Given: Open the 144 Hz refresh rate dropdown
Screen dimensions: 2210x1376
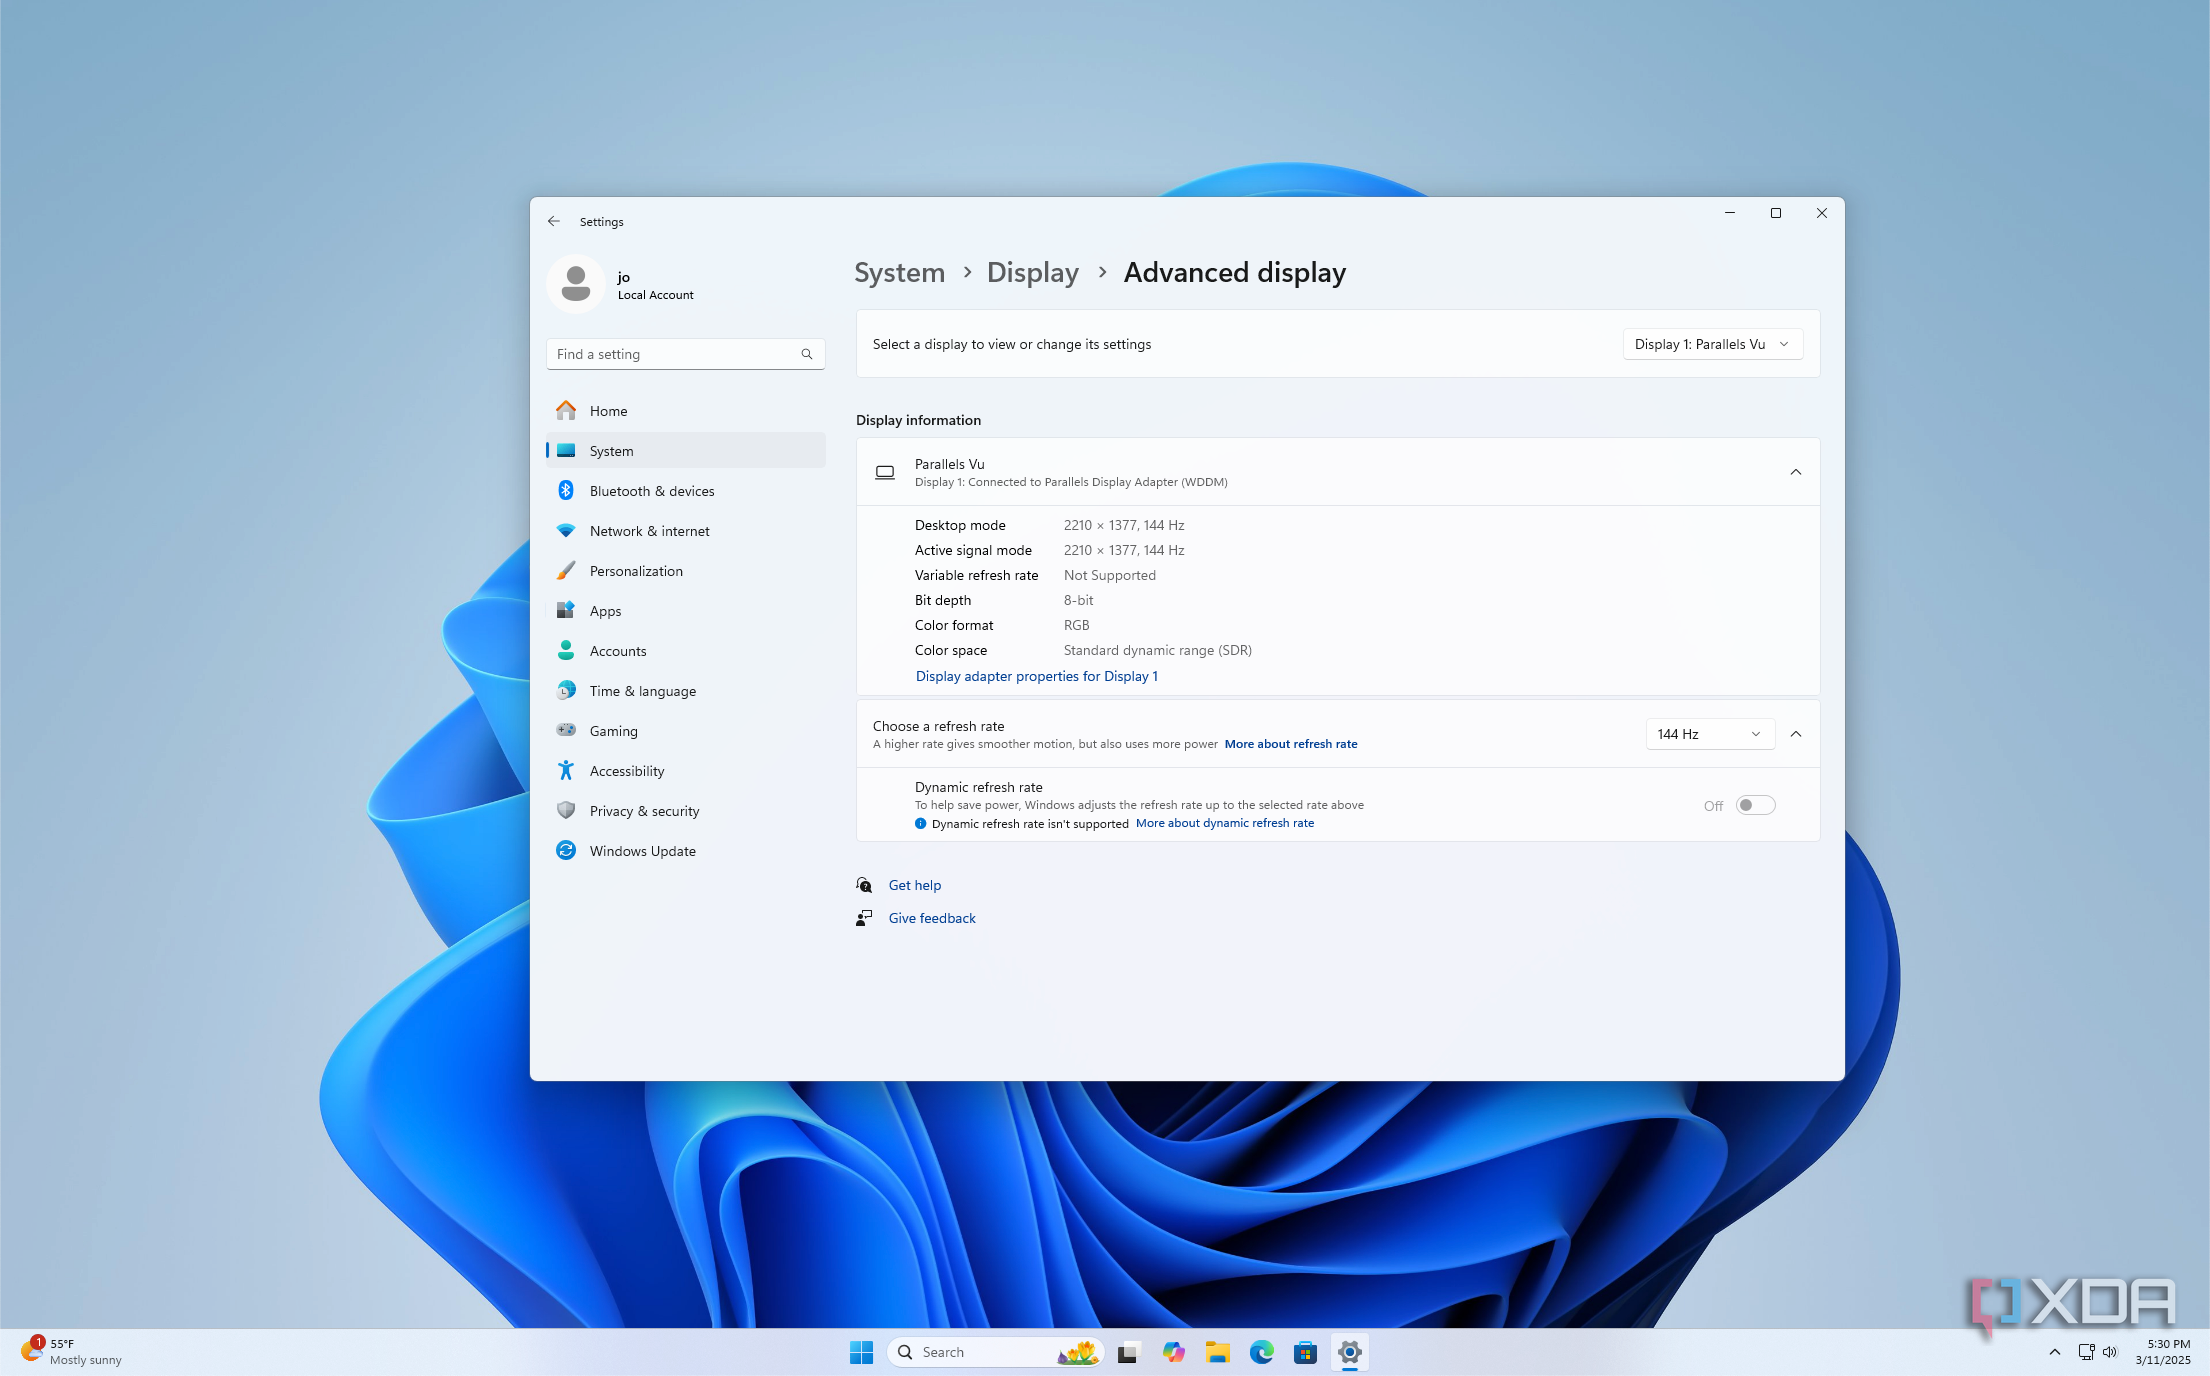Looking at the screenshot, I should point(1710,734).
